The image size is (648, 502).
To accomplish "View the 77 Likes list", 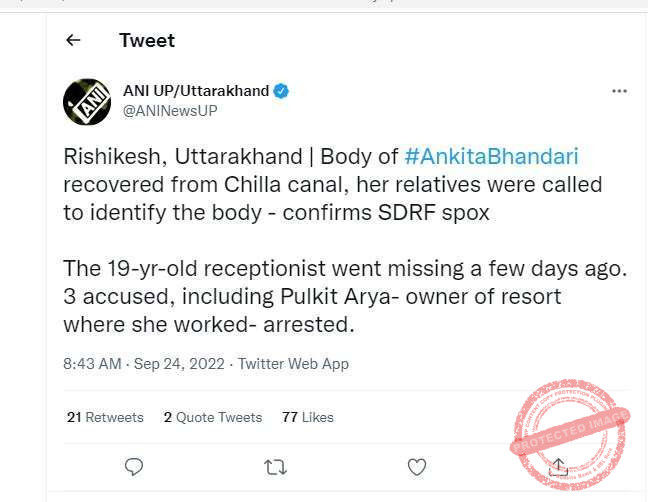I will pos(307,417).
